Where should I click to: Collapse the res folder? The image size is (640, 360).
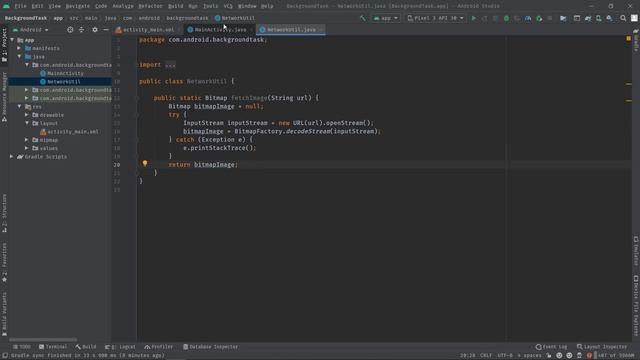tap(19, 106)
